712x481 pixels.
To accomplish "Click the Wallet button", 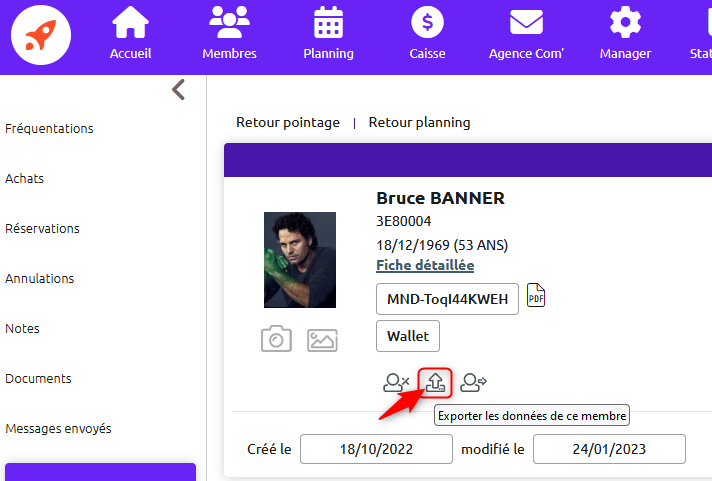I will tap(408, 336).
